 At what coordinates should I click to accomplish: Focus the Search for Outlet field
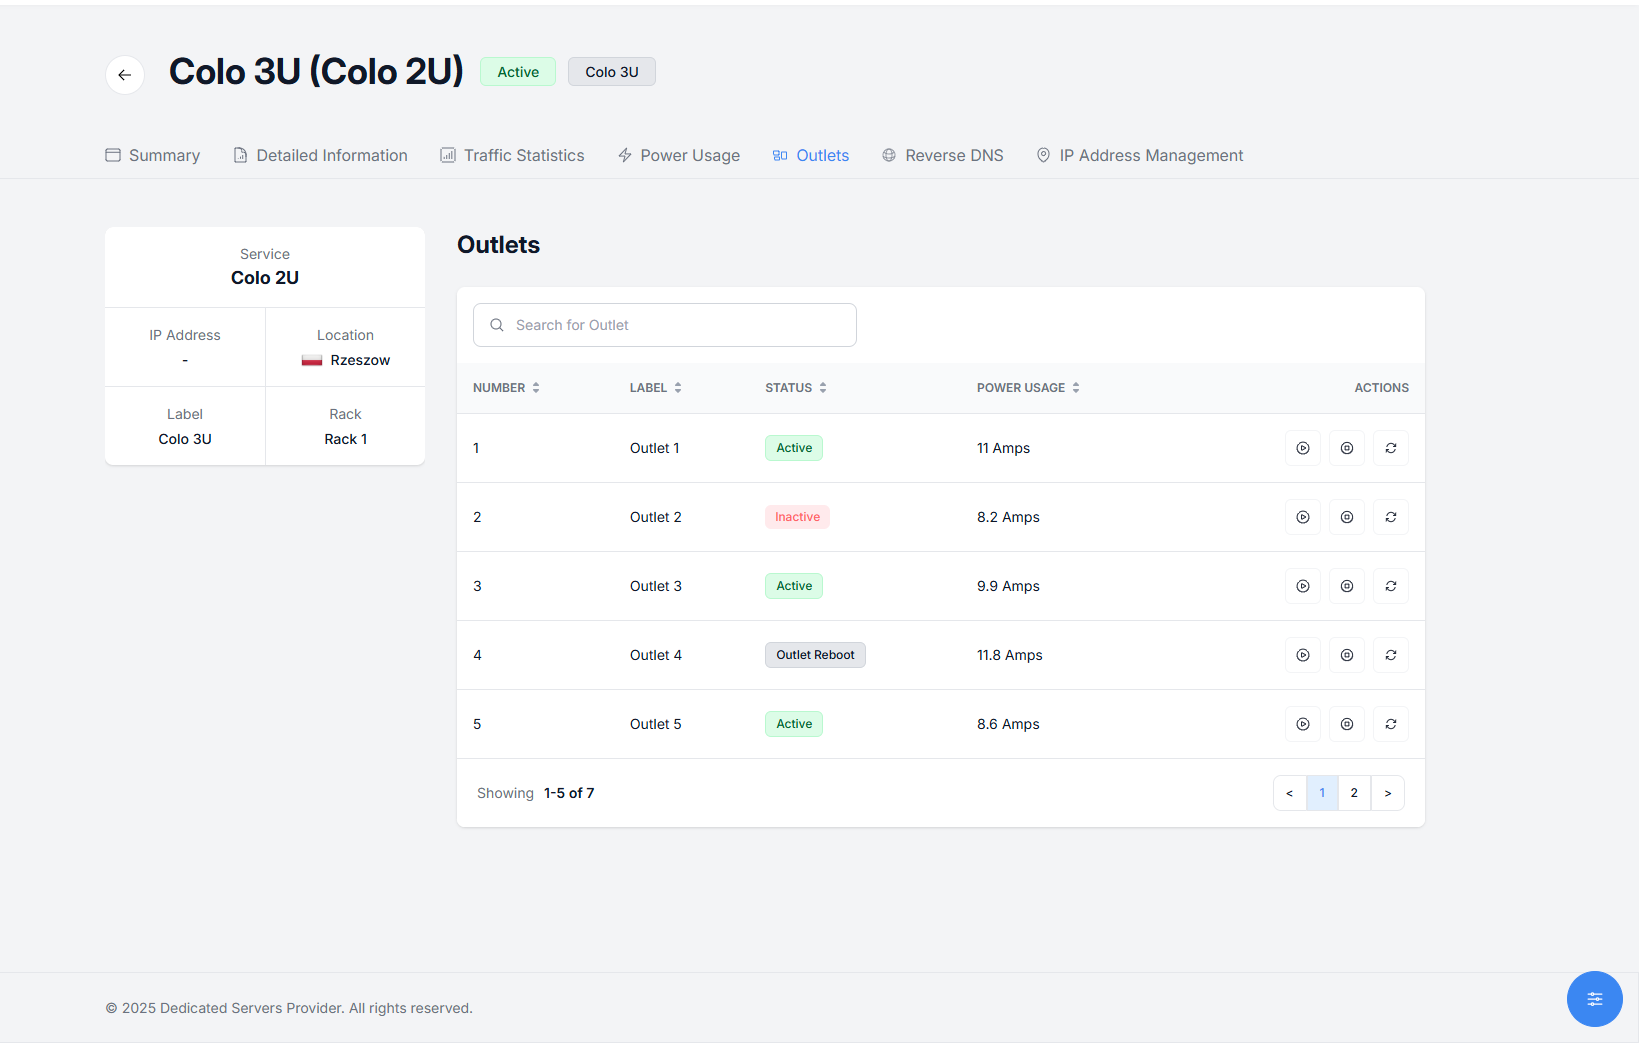tap(665, 325)
